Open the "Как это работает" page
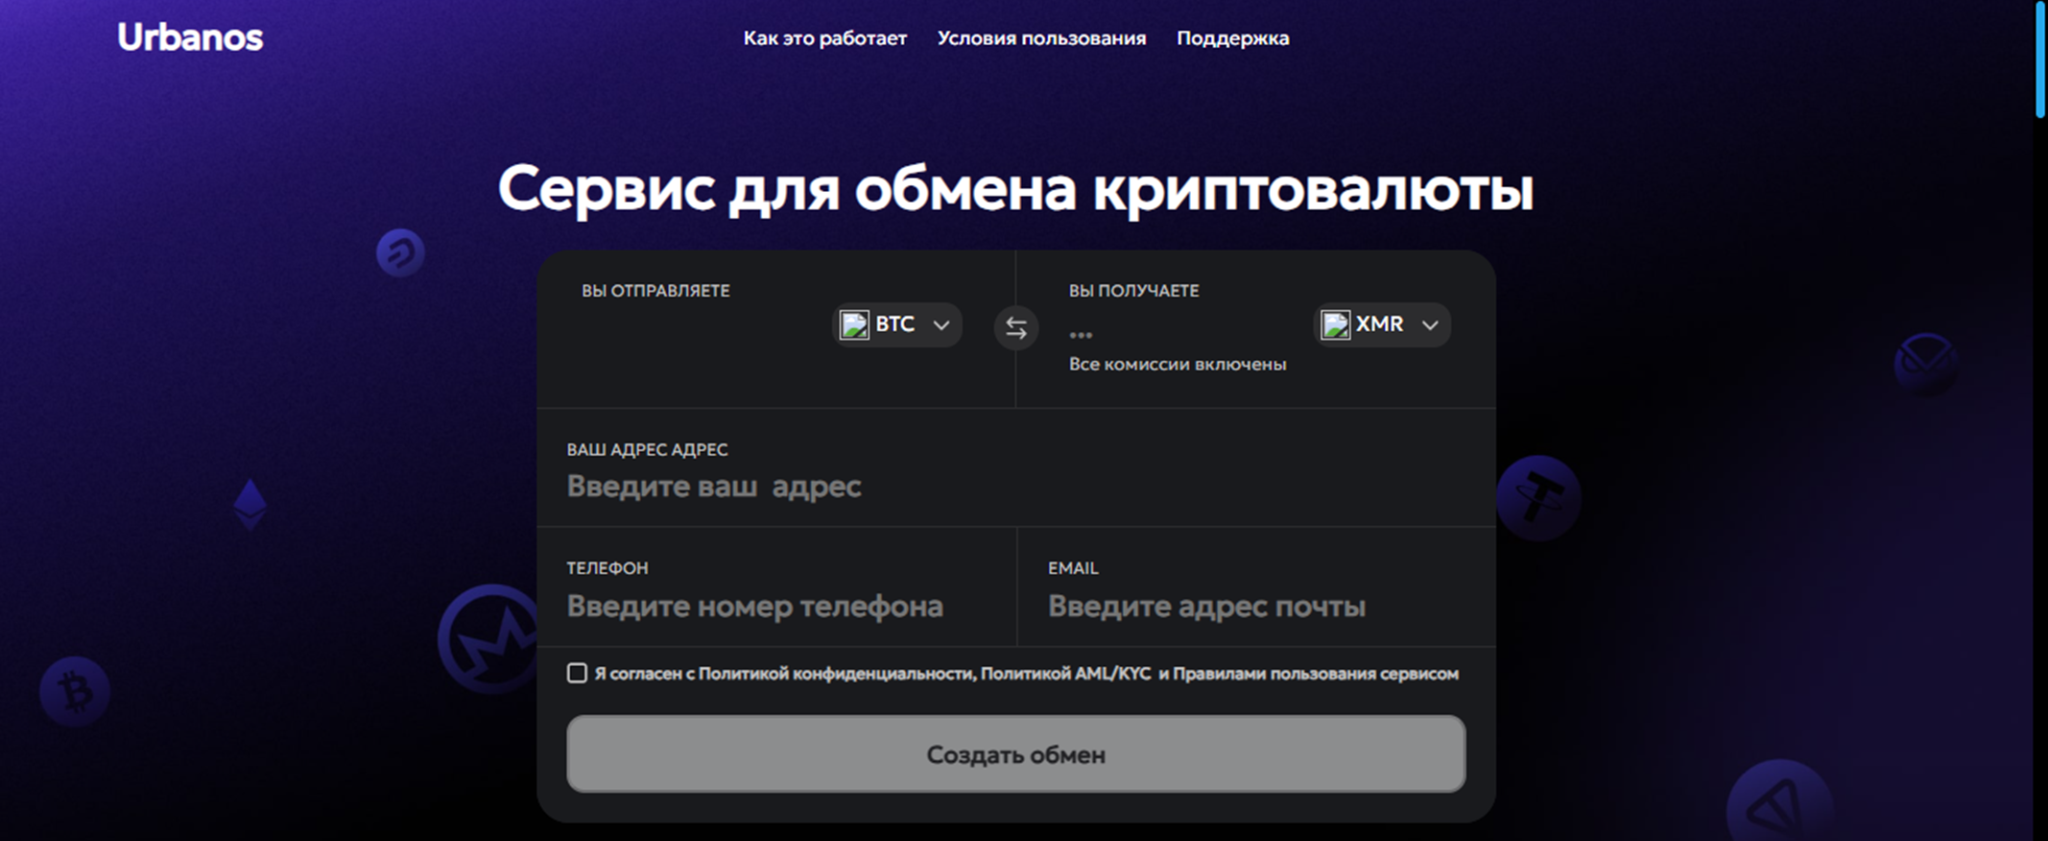This screenshot has width=2048, height=841. click(x=825, y=38)
